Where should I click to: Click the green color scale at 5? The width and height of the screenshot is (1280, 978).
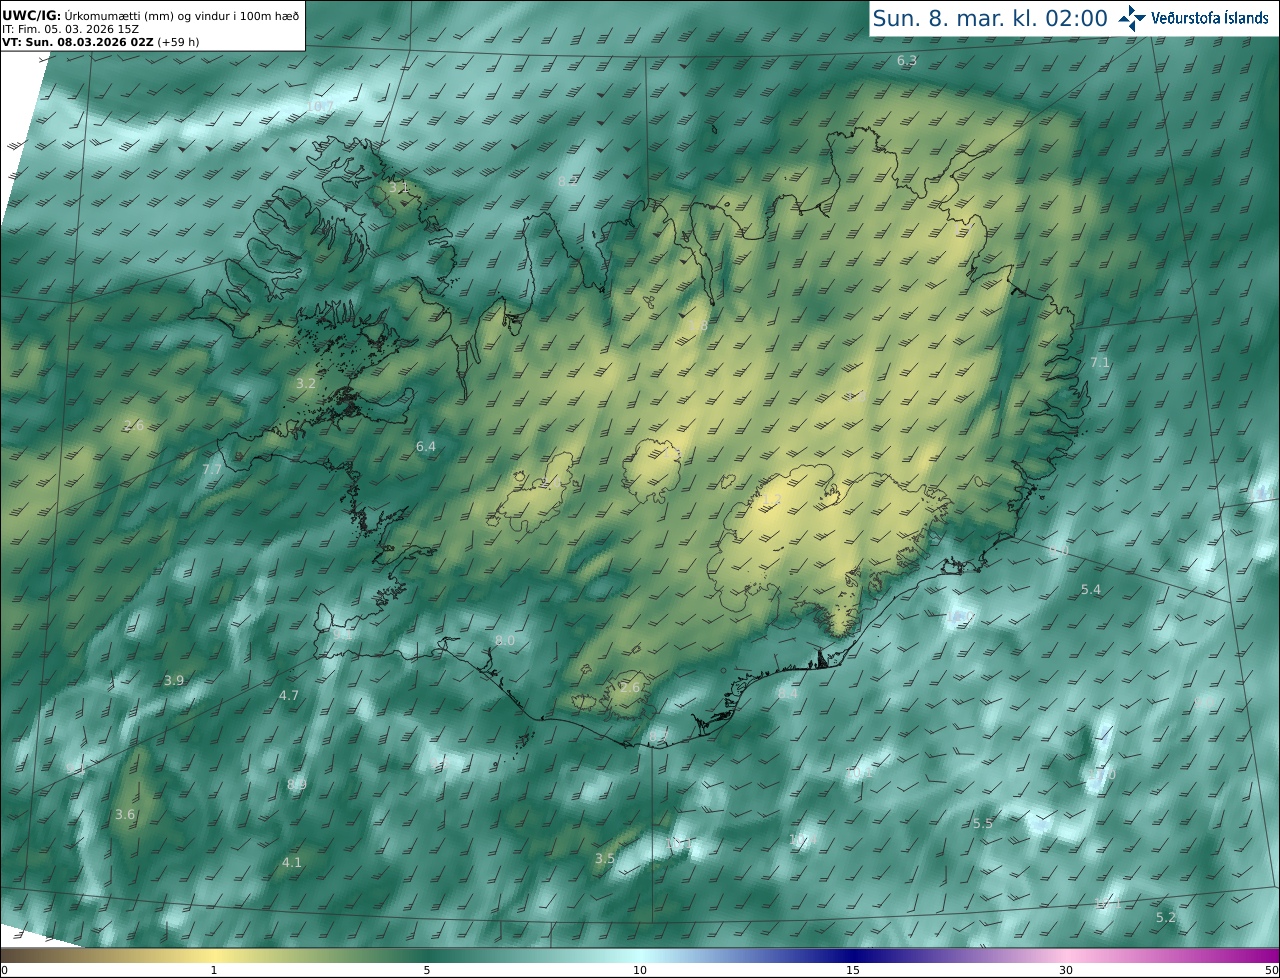[427, 955]
